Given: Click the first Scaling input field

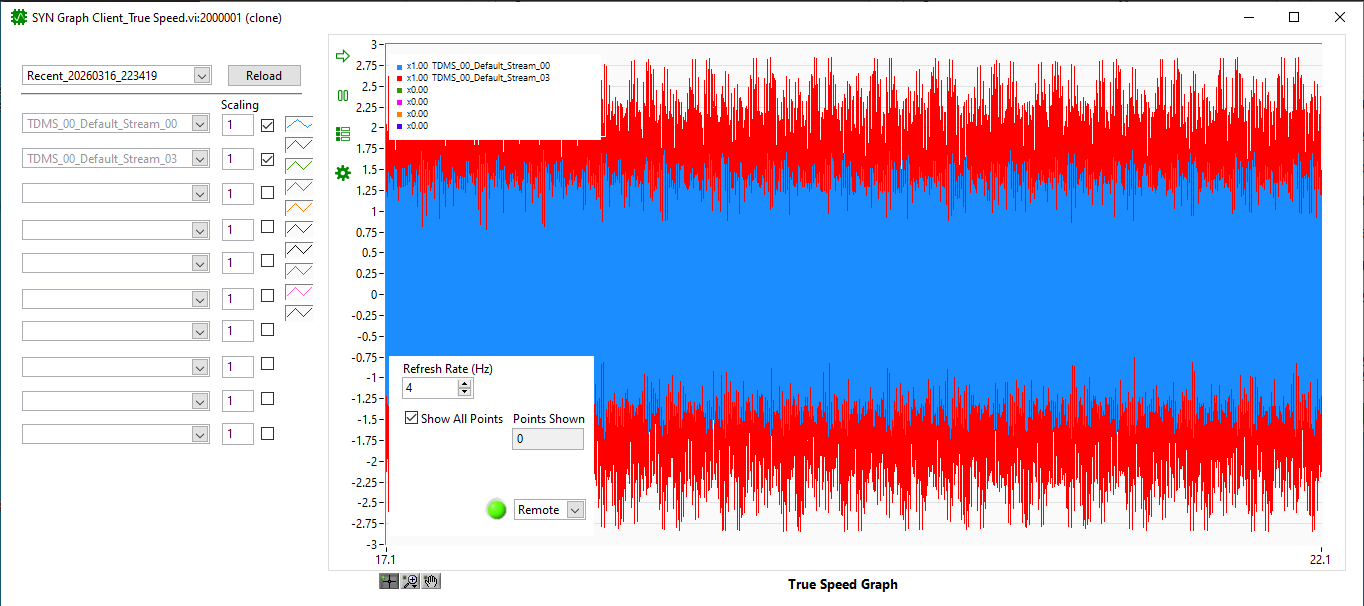Looking at the screenshot, I should 237,125.
